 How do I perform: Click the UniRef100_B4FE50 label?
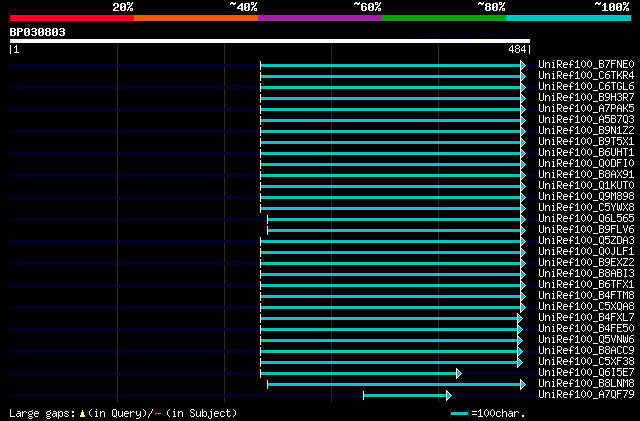coord(586,329)
